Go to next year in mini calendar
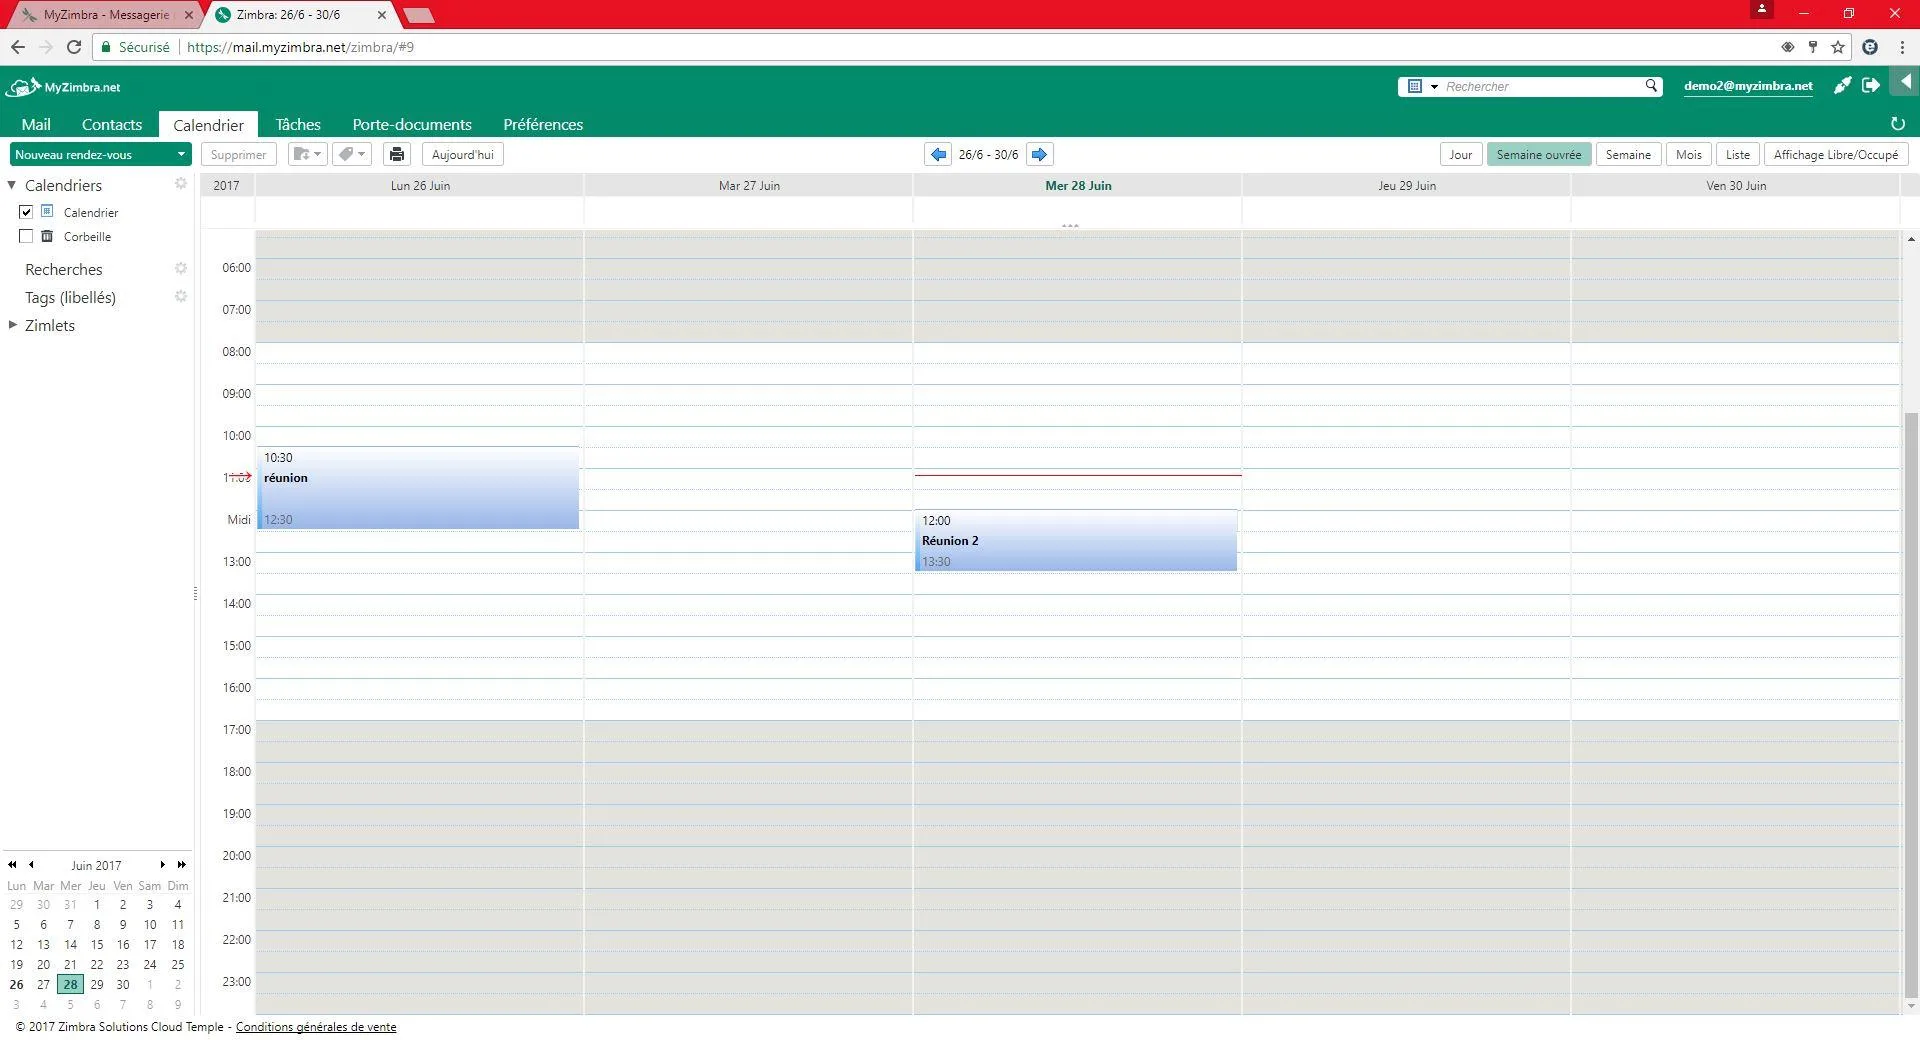This screenshot has height=1040, width=1920. point(181,865)
